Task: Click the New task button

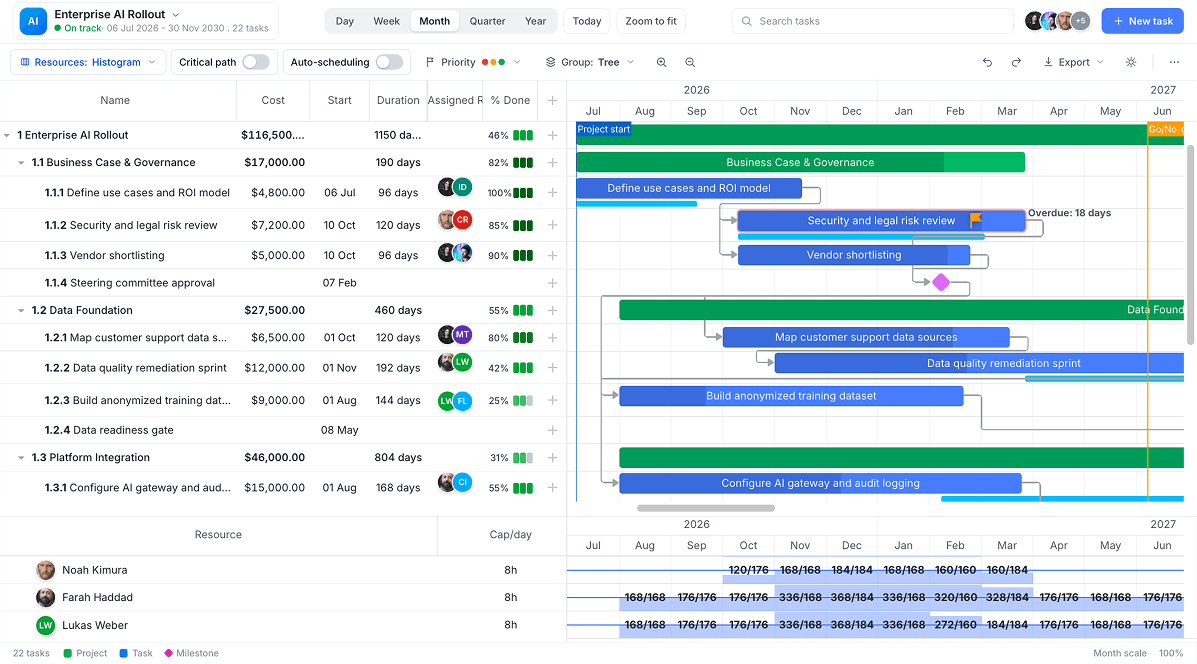Action: pyautogui.click(x=1142, y=21)
